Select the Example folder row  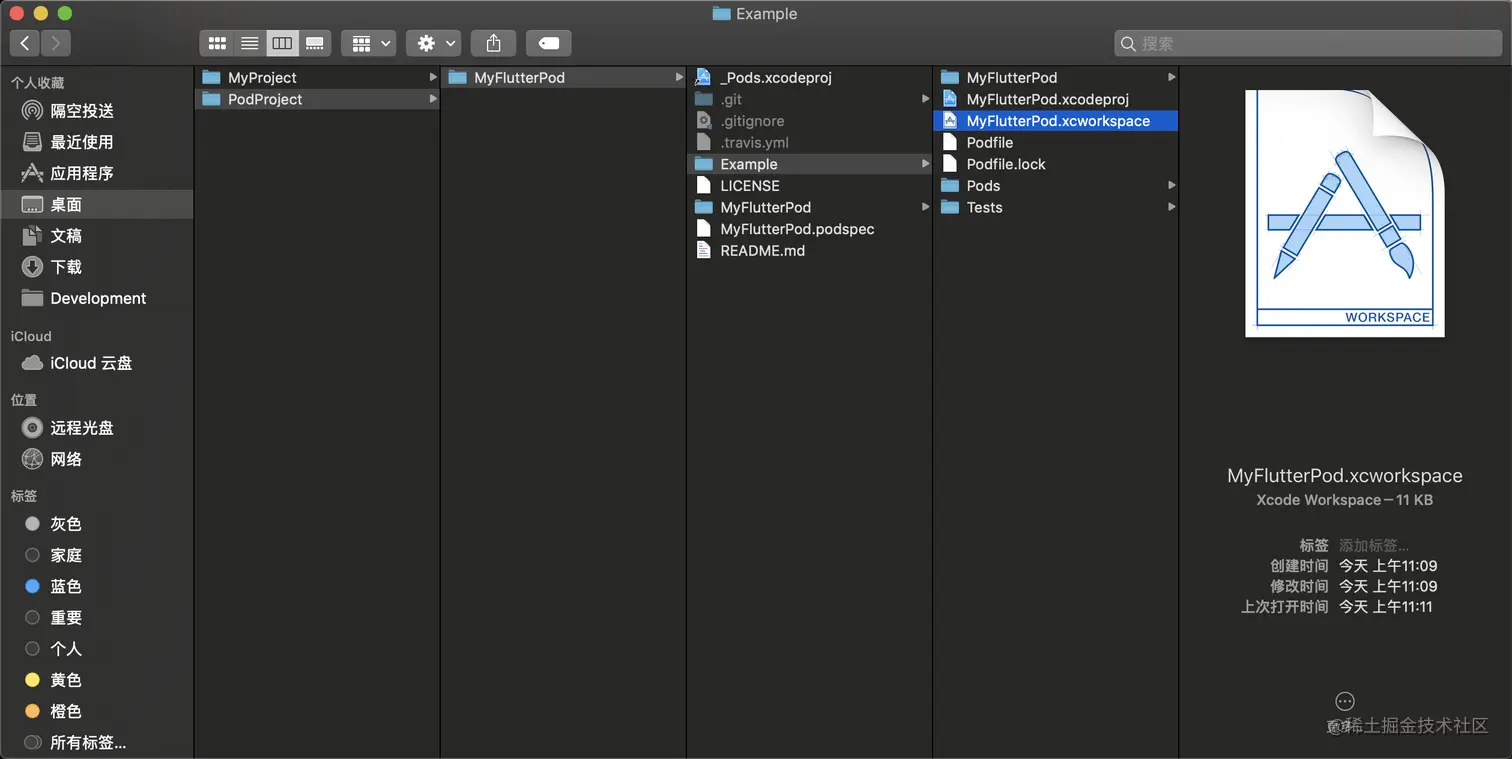tap(809, 164)
